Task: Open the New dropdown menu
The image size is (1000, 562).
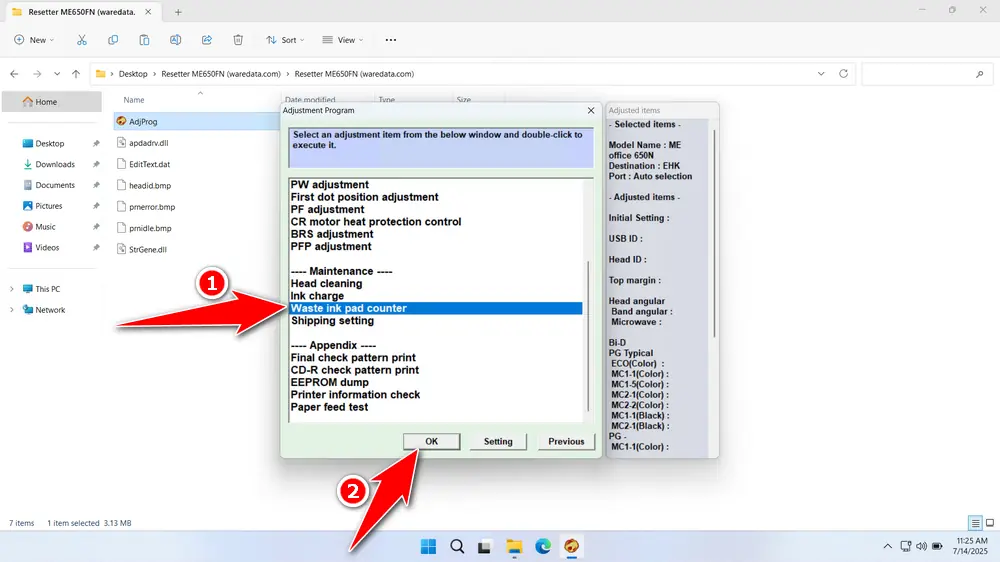Action: pyautogui.click(x=34, y=40)
